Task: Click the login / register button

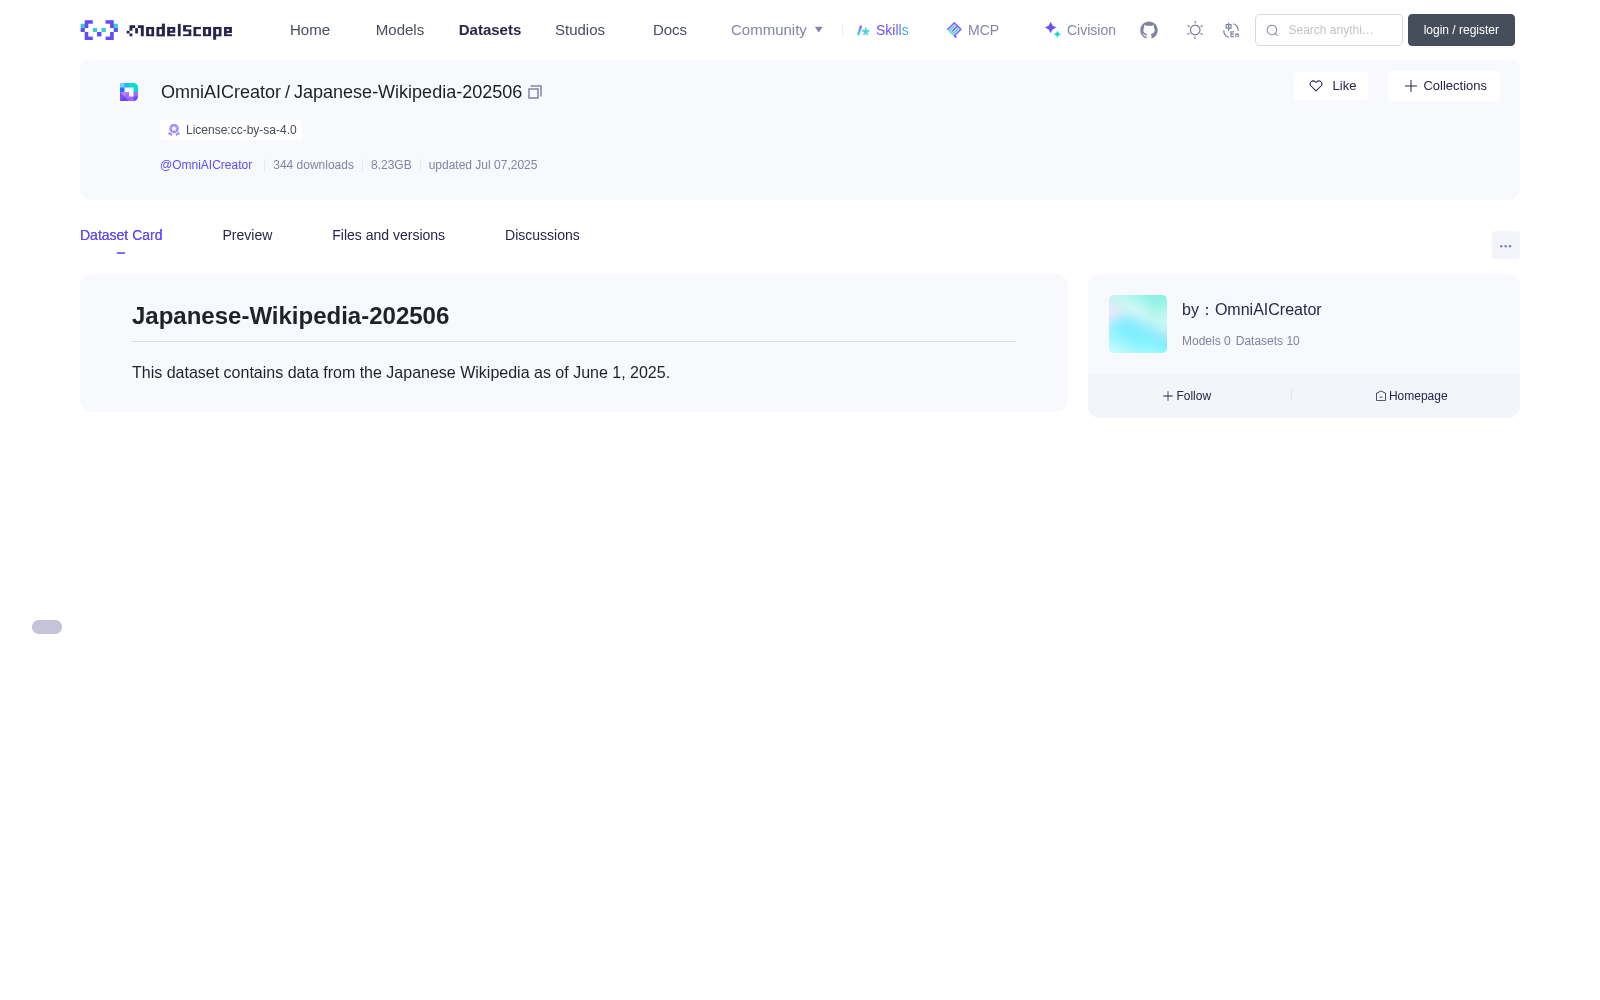Action: coord(1461,30)
